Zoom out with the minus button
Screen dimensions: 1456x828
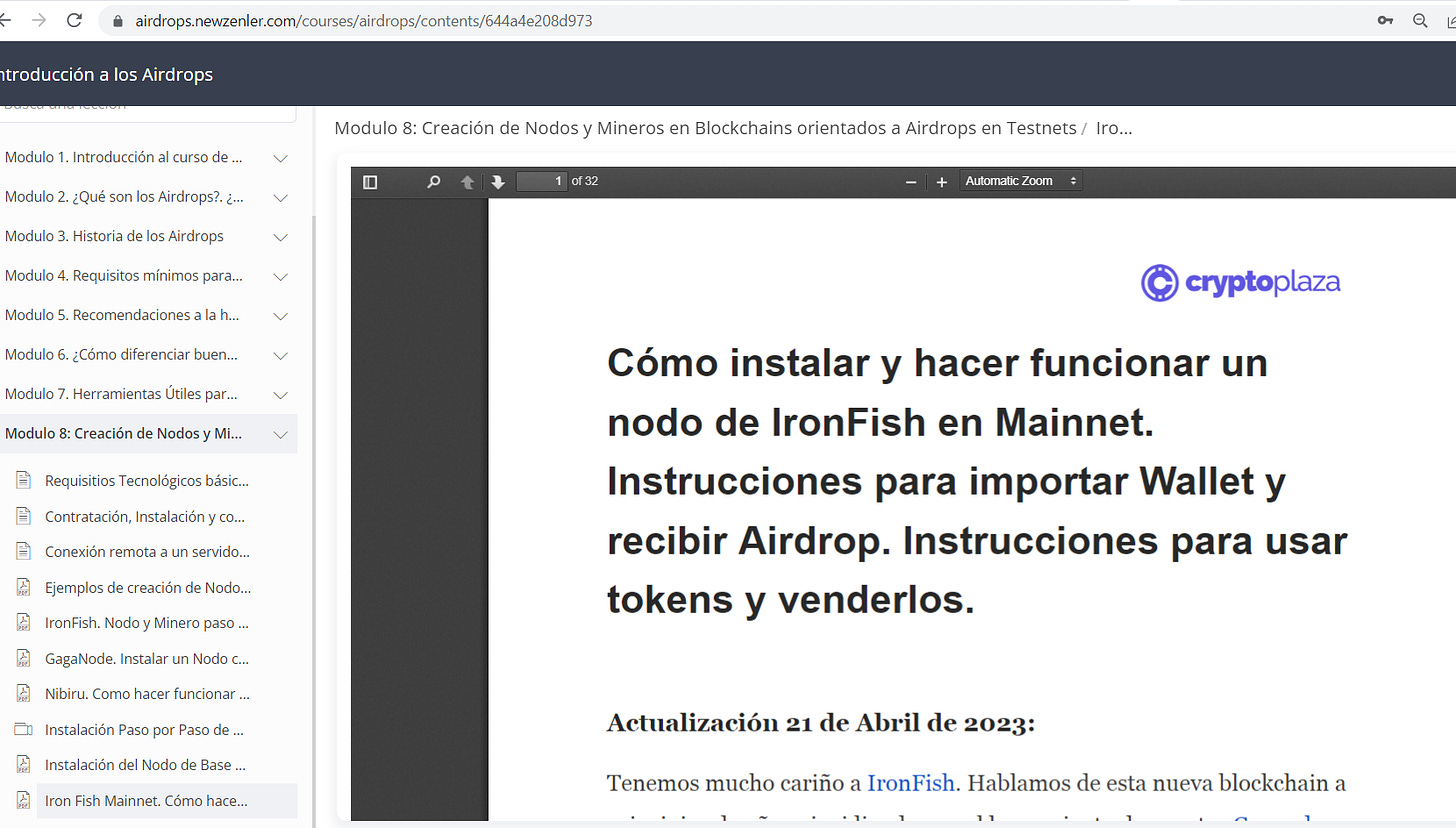pyautogui.click(x=911, y=182)
